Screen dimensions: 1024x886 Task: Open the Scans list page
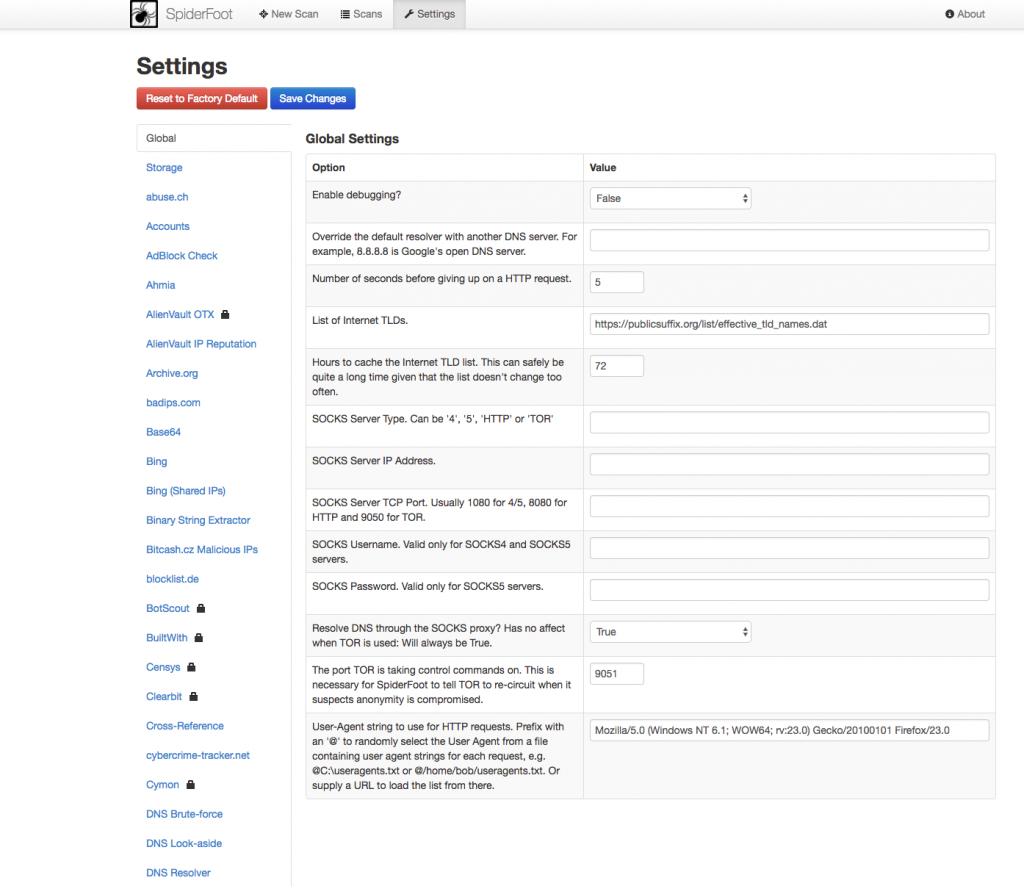[x=361, y=14]
